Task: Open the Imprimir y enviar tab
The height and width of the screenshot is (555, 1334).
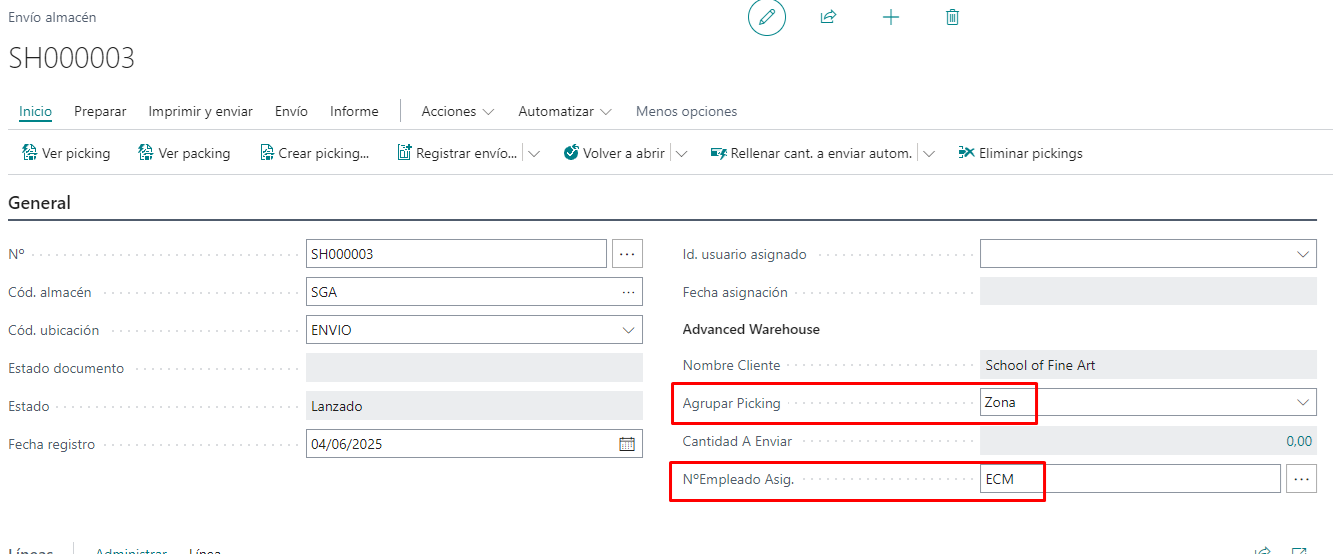Action: coord(201,111)
